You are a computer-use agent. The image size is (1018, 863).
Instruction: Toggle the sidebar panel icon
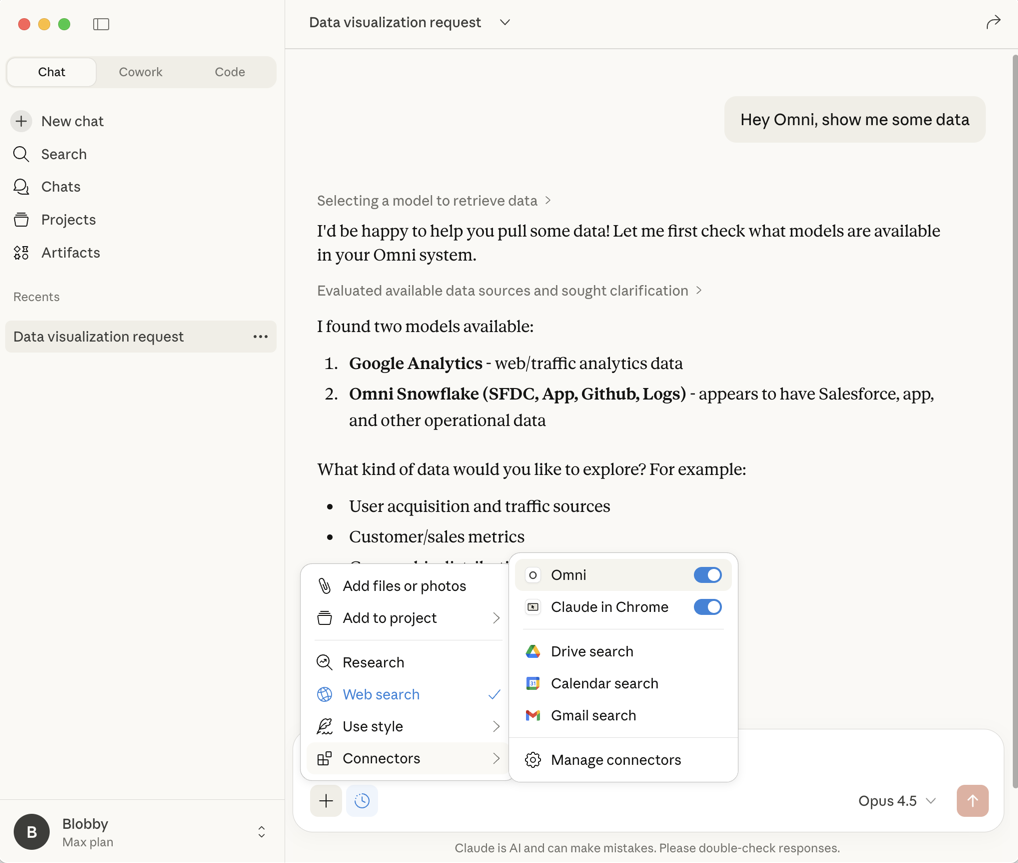pos(101,24)
